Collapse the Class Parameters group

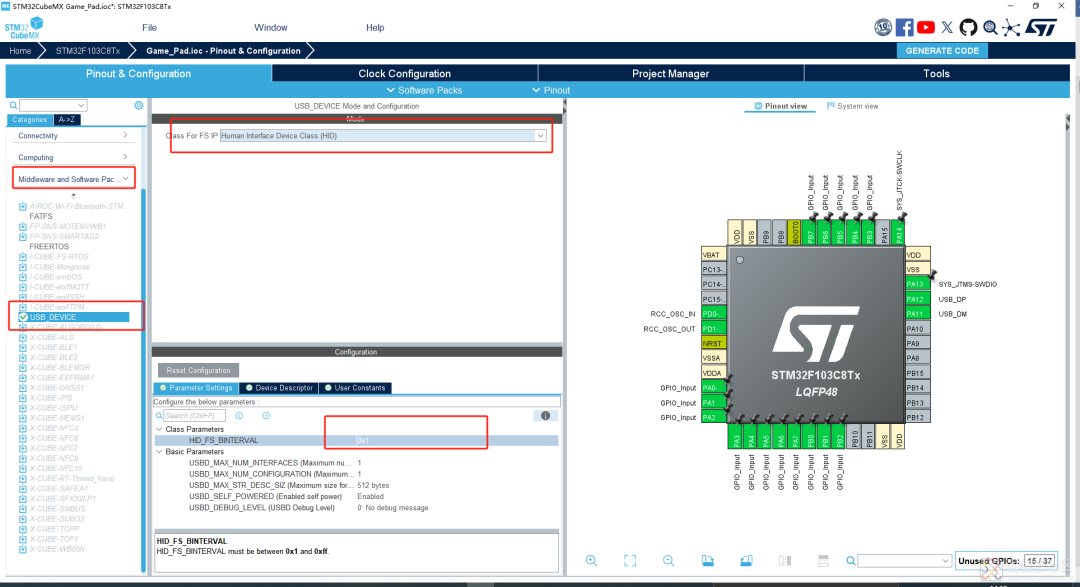pos(159,429)
